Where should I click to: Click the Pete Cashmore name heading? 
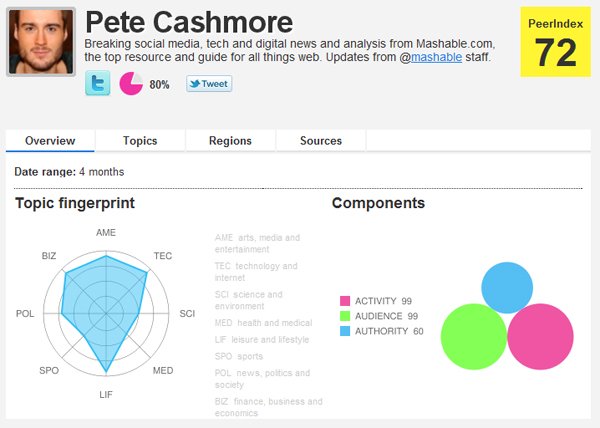(189, 22)
